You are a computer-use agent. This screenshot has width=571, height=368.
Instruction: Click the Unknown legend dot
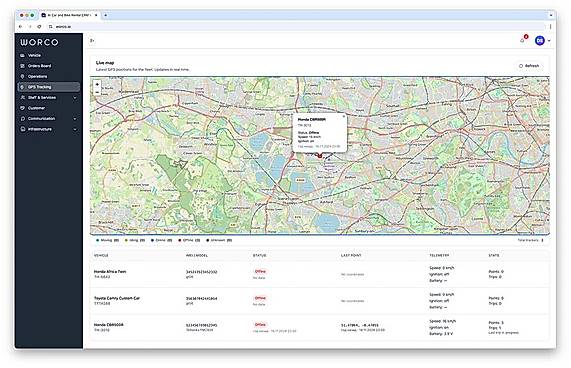pos(208,240)
